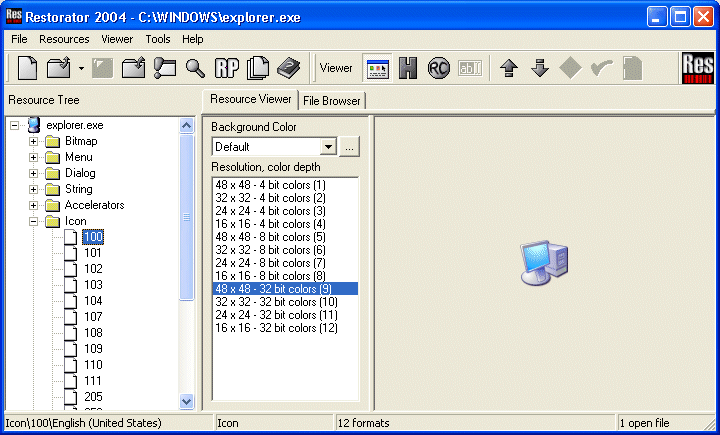This screenshot has width=720, height=435.
Task: Open the File menu
Action: click(x=19, y=40)
